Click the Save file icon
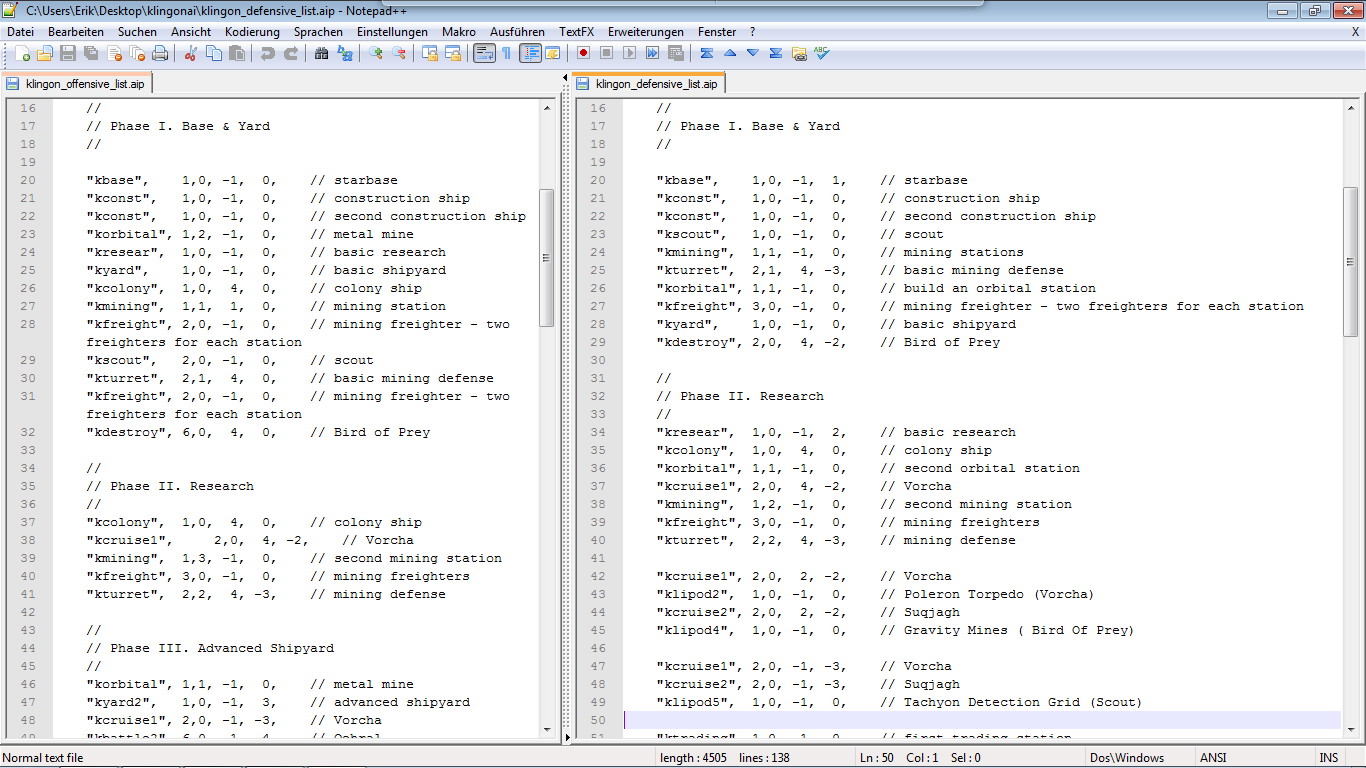 pos(68,53)
